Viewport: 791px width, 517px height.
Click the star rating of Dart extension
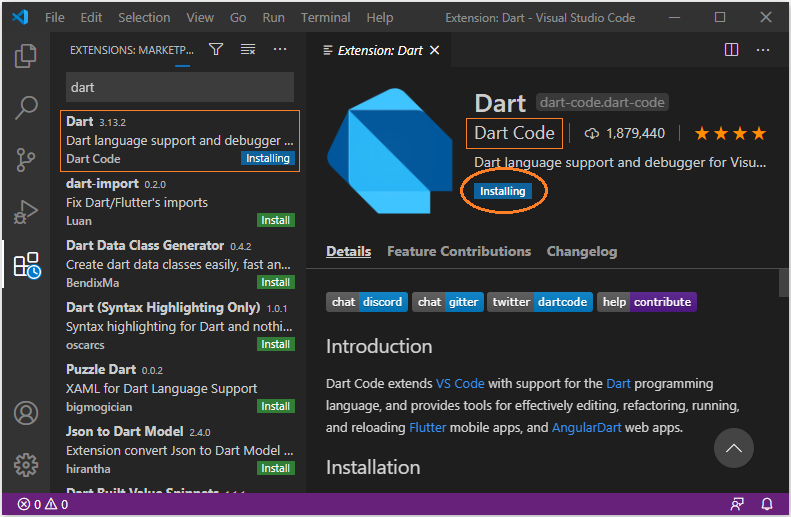(x=730, y=134)
